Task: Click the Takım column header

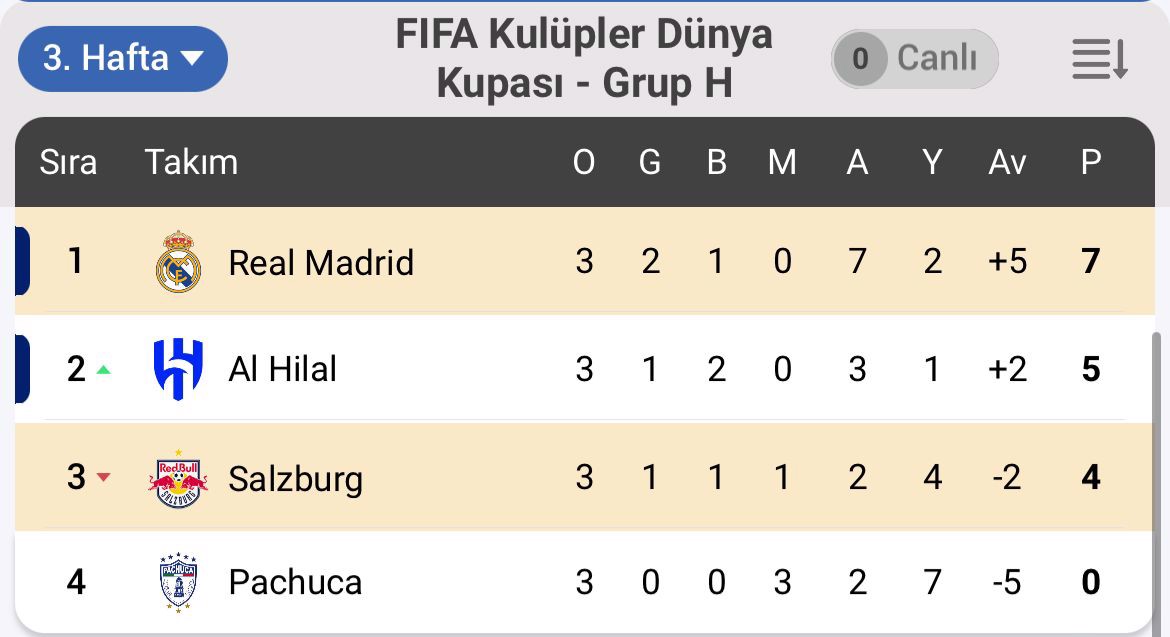Action: (191, 162)
